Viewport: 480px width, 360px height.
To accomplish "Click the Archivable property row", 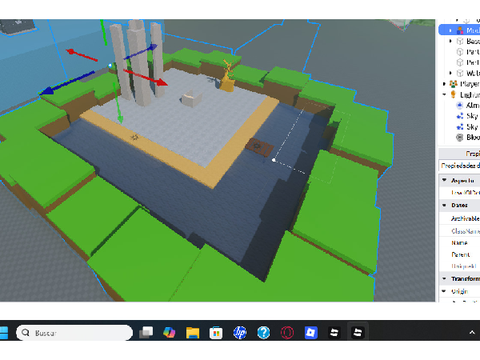I will click(459, 218).
